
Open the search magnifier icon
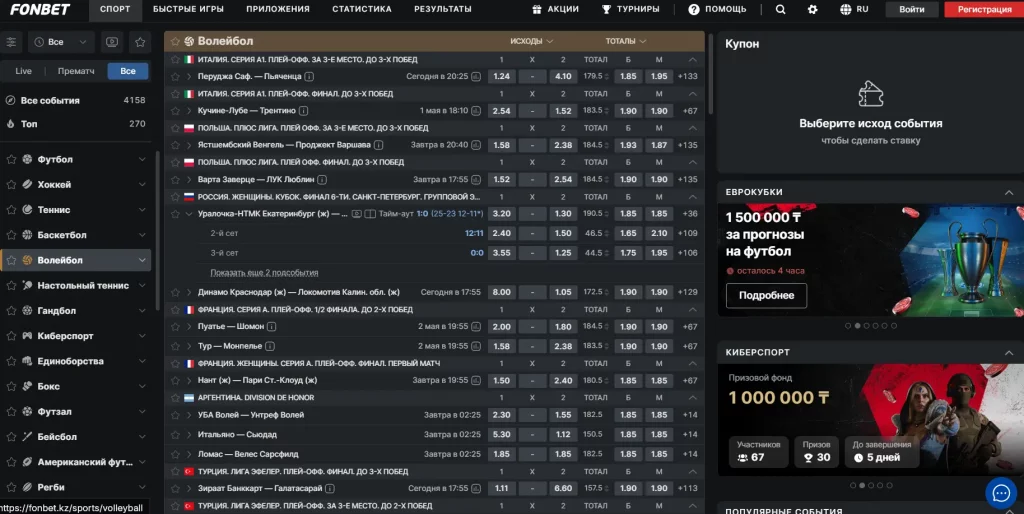[x=780, y=9]
